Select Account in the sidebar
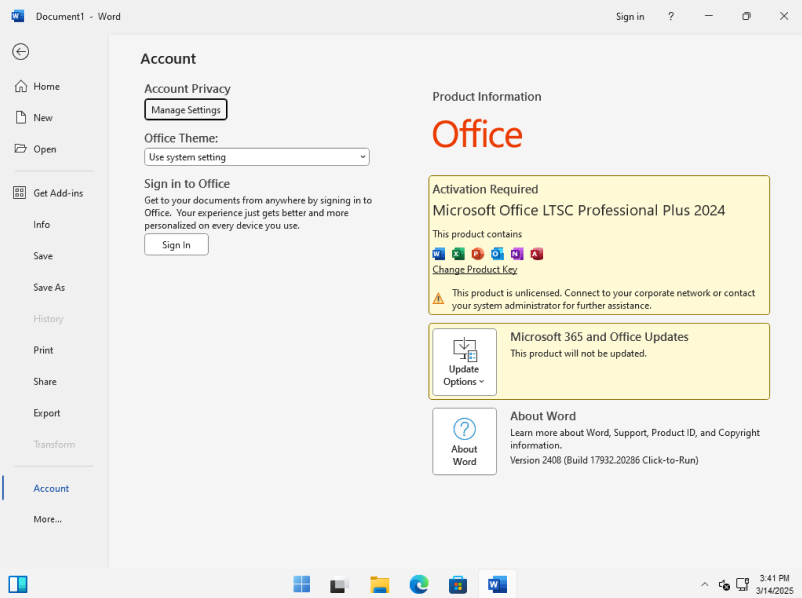This screenshot has height=598, width=802. (51, 489)
